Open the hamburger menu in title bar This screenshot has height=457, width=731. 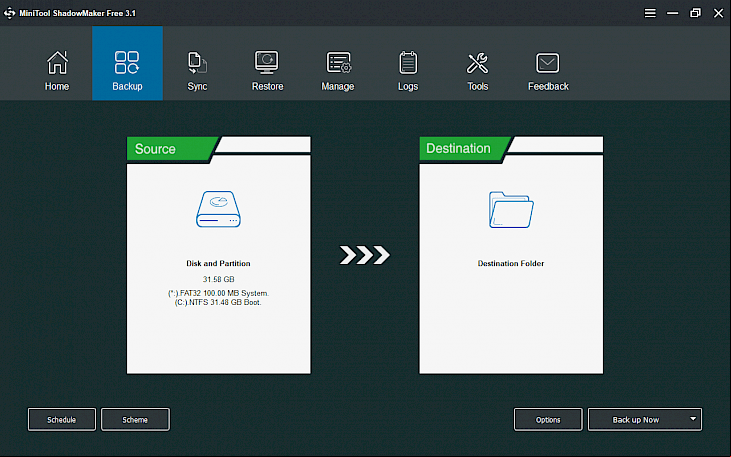[650, 13]
